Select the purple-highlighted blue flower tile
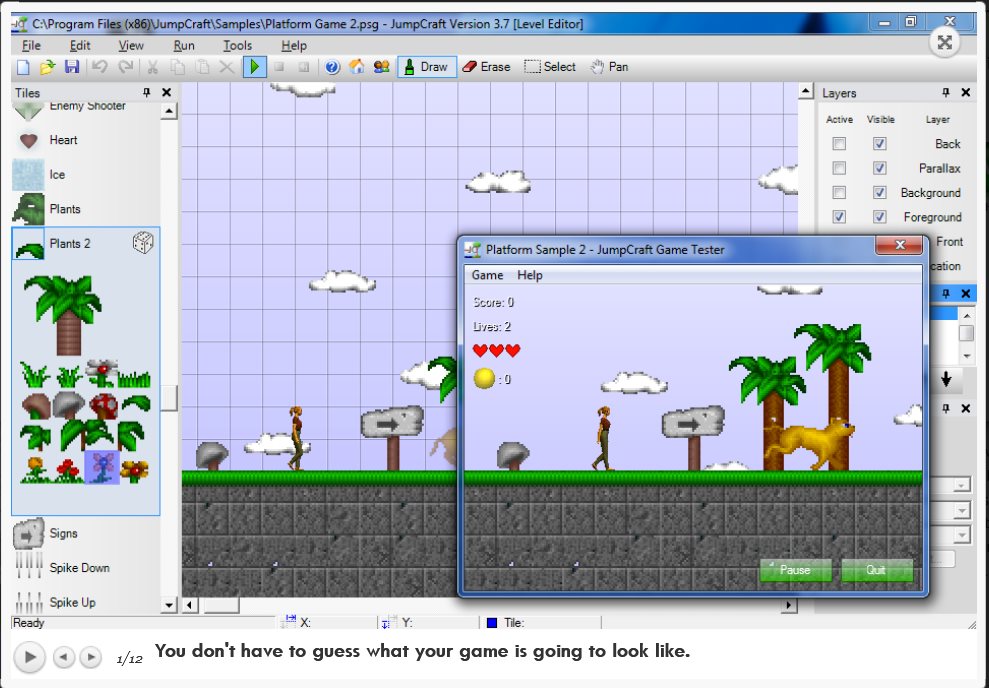989x688 pixels. (x=102, y=468)
